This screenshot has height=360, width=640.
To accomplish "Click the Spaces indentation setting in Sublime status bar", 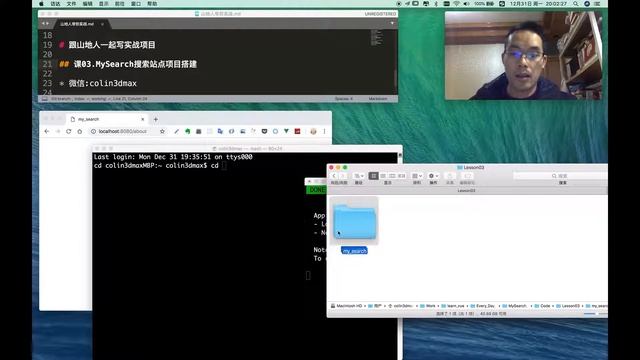I will [x=344, y=99].
